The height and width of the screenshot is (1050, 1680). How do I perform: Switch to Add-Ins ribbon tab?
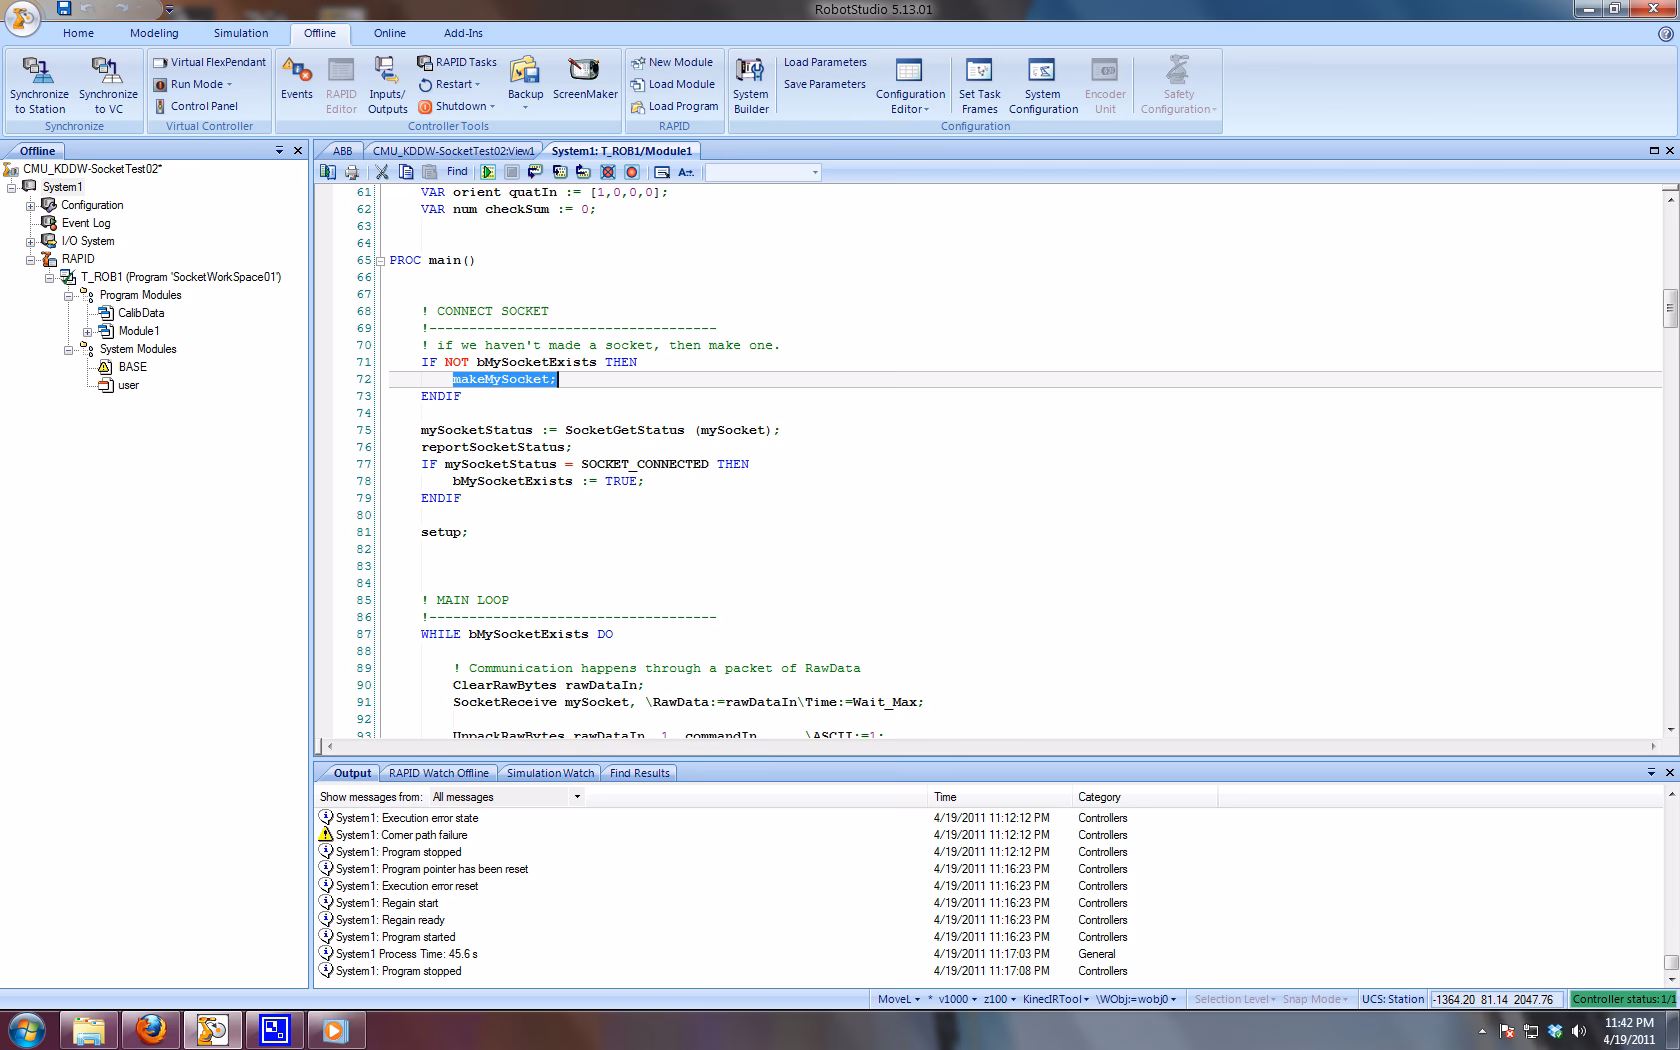[463, 33]
